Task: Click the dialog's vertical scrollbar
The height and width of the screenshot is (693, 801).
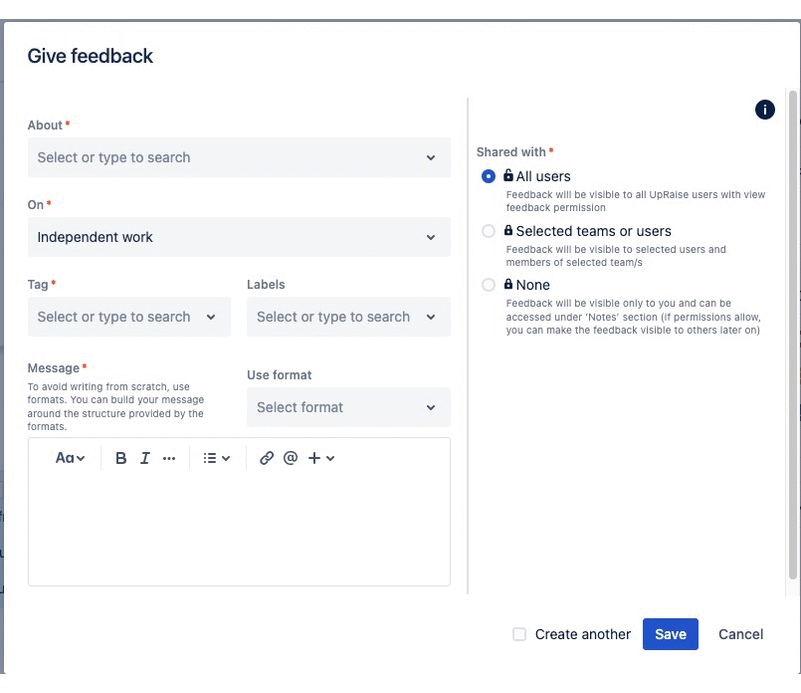Action: (x=793, y=334)
